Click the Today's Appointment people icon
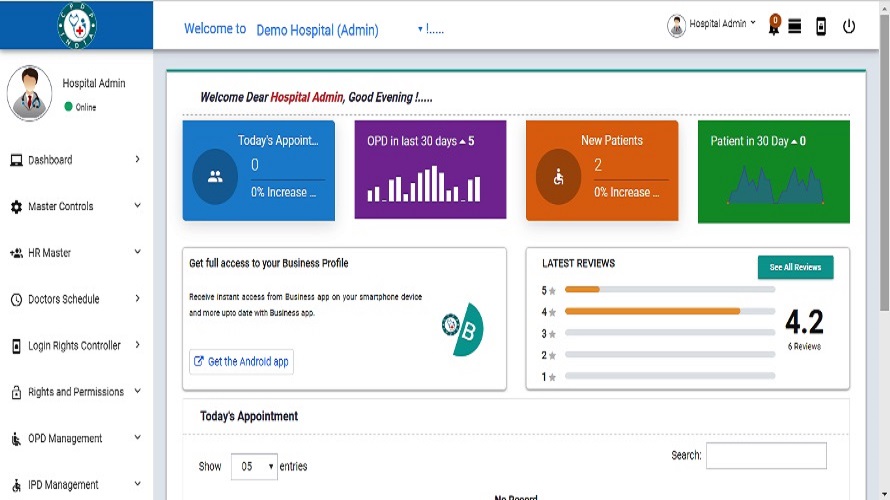The height and width of the screenshot is (500, 890). coord(215,176)
